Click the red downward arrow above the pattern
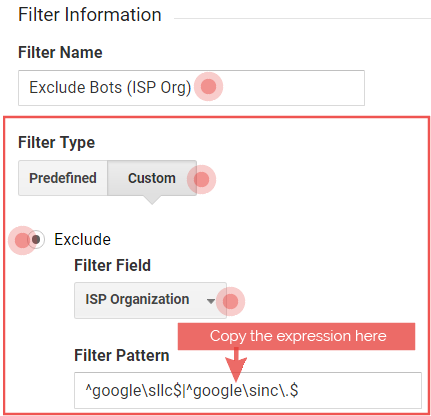Viewport: 431px width, 416px height. pyautogui.click(x=236, y=364)
